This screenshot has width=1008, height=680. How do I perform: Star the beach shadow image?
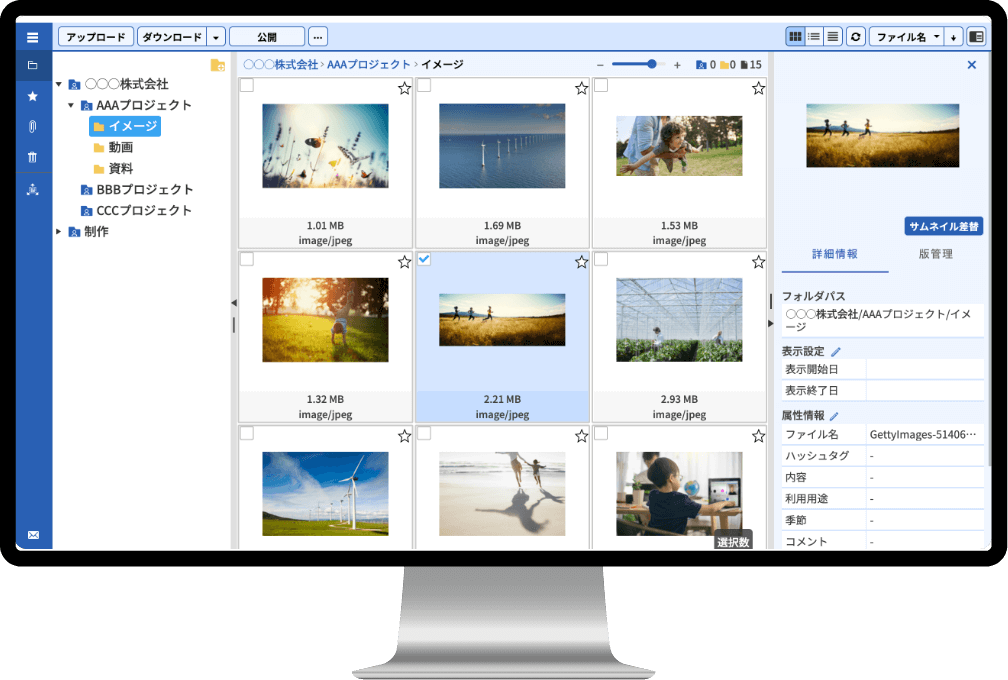(581, 436)
